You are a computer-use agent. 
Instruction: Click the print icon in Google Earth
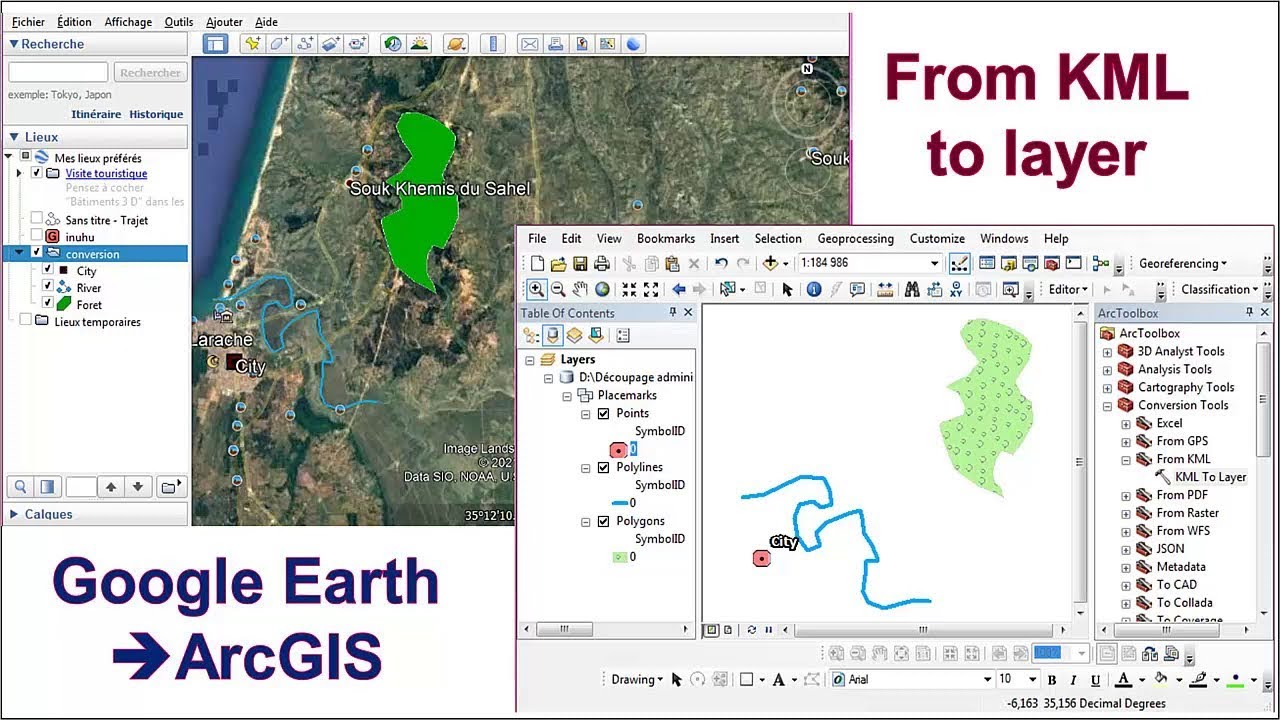point(555,44)
